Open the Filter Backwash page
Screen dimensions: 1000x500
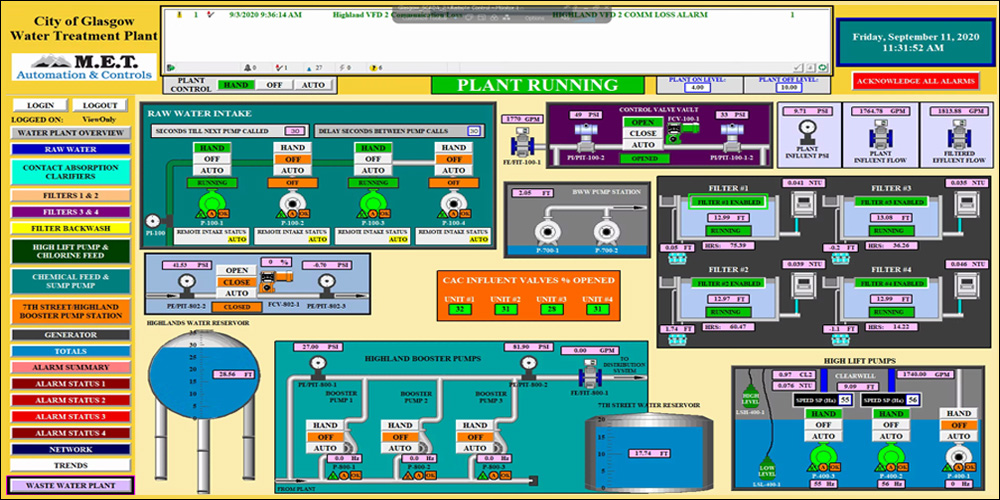tap(71, 228)
